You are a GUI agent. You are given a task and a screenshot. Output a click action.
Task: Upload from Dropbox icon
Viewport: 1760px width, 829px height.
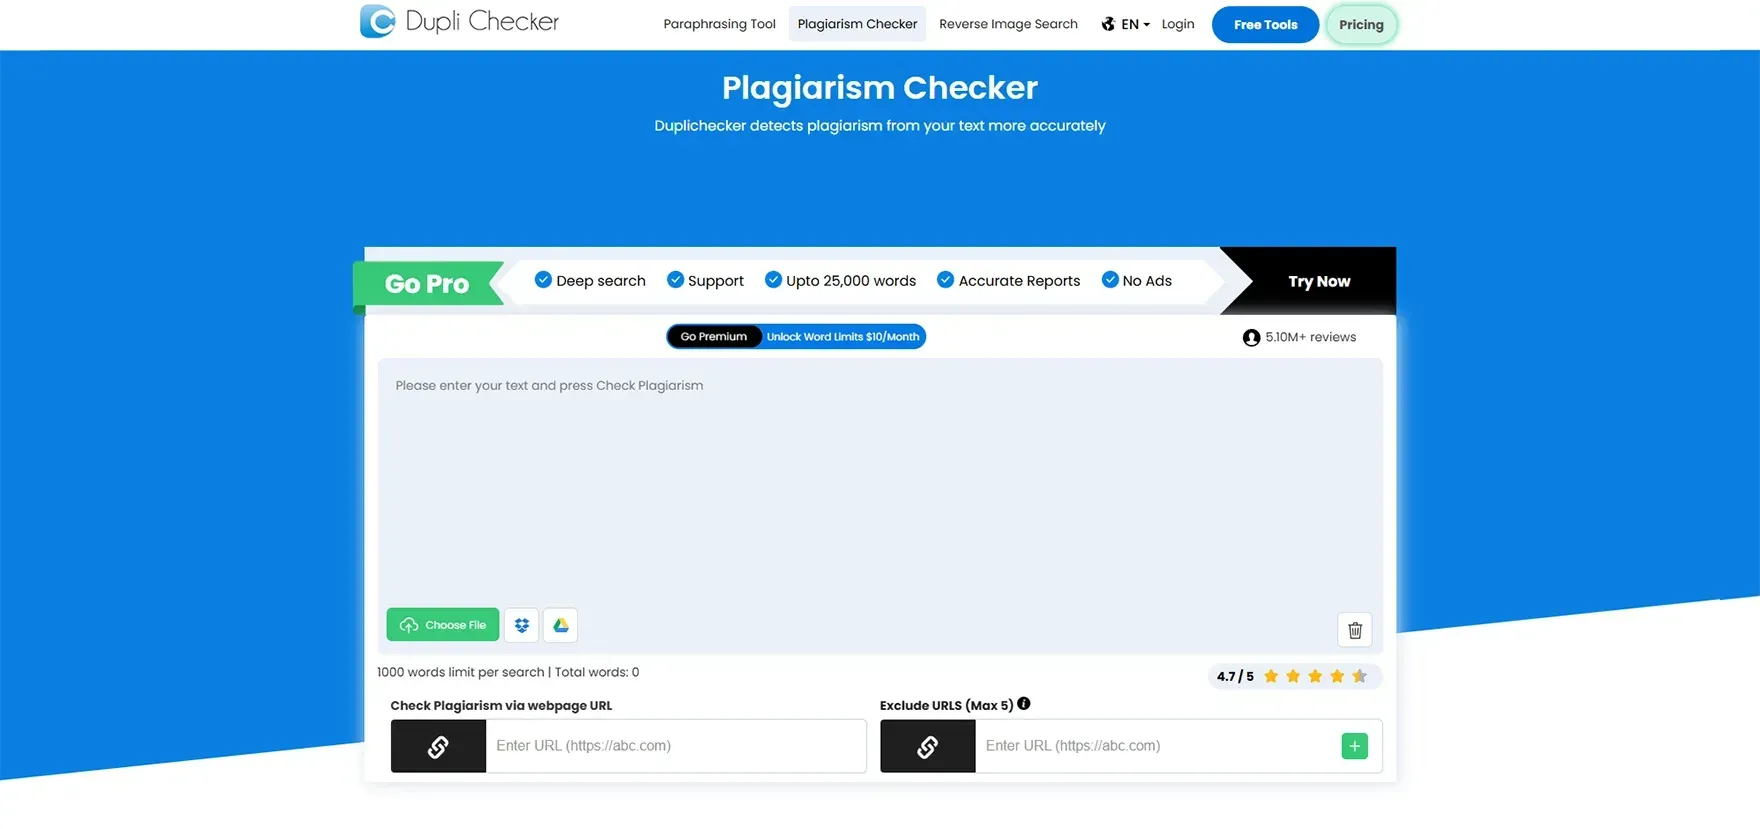click(x=521, y=625)
